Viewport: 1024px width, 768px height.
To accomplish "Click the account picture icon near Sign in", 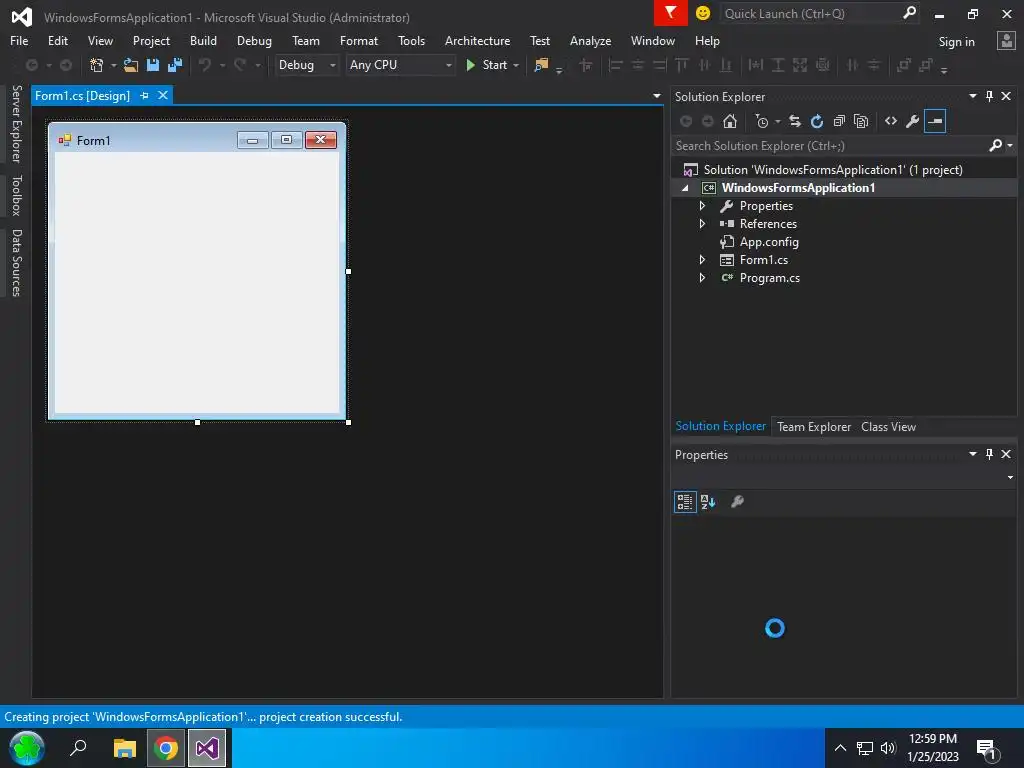I will pos(1006,41).
